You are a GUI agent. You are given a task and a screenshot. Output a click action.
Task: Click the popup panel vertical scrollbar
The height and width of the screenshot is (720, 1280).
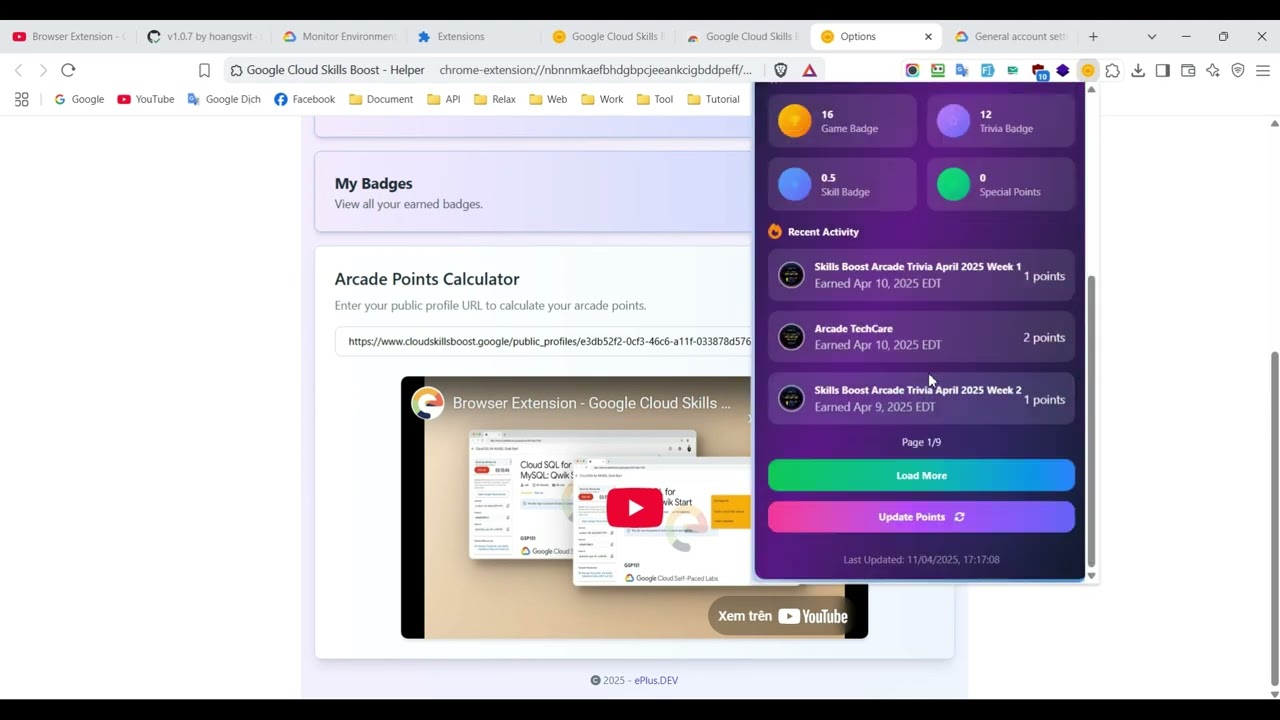point(1091,420)
